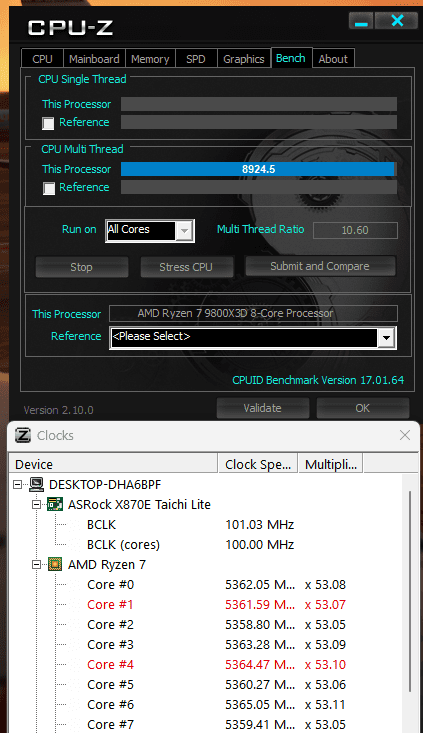This screenshot has width=423, height=733.
Task: Select the BCLK (cores) row
Action: pyautogui.click(x=206, y=545)
